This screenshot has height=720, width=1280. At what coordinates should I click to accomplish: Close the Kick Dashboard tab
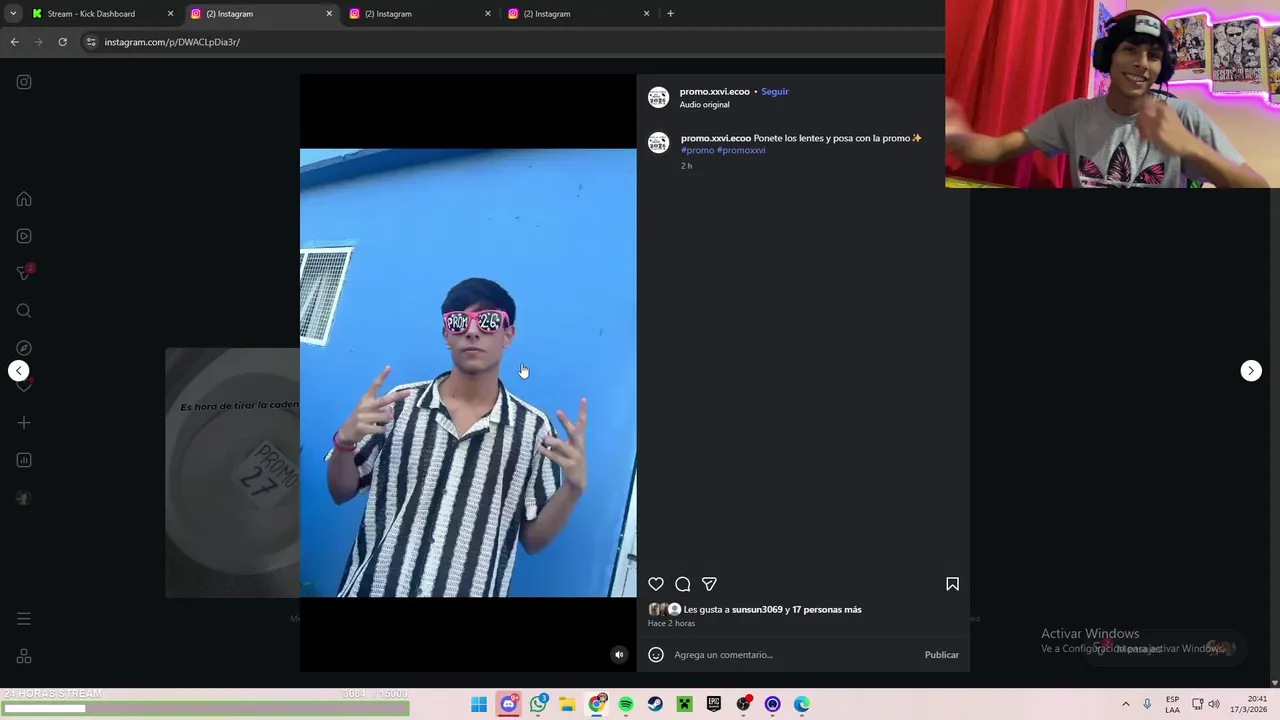click(x=170, y=14)
